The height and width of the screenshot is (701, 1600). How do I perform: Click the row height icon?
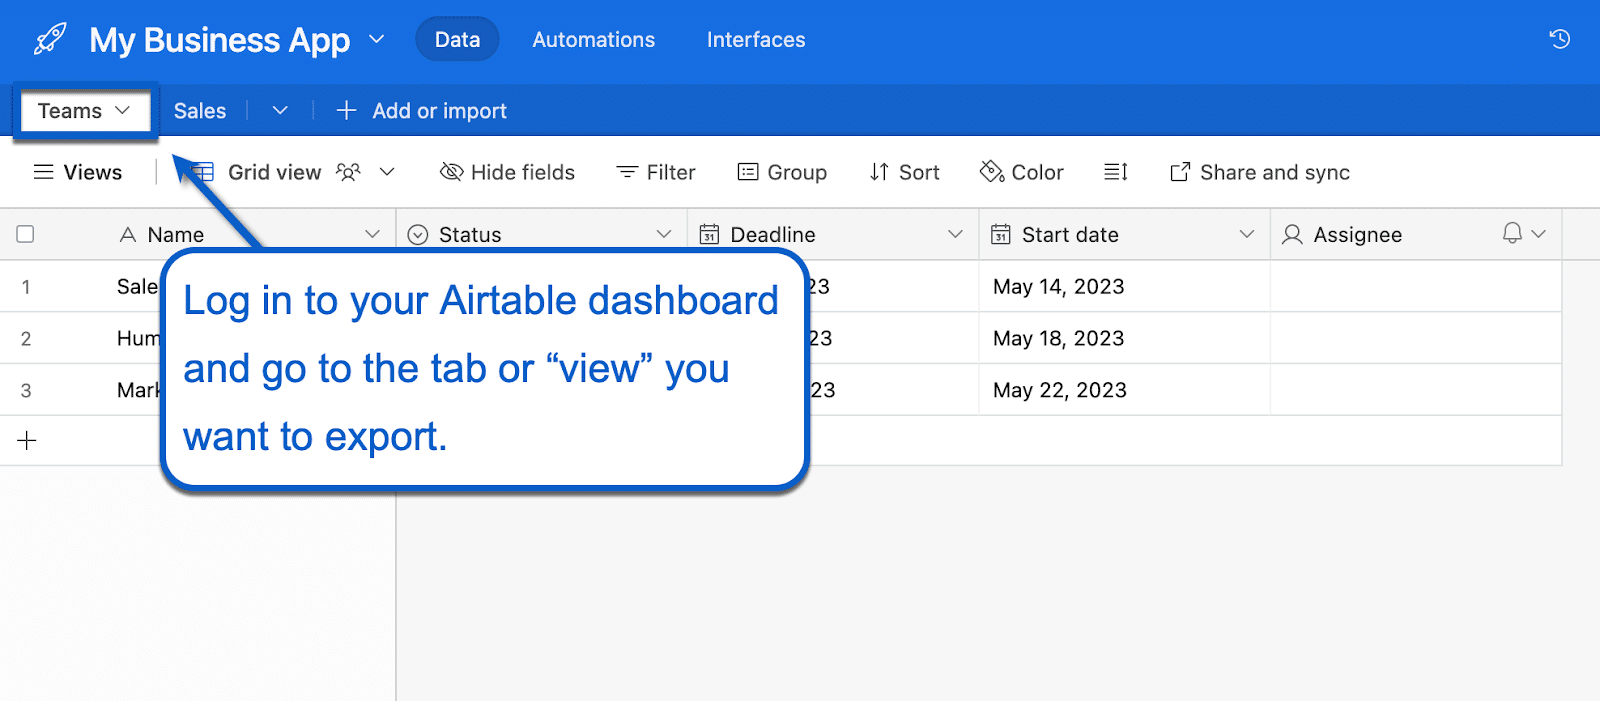pyautogui.click(x=1116, y=172)
